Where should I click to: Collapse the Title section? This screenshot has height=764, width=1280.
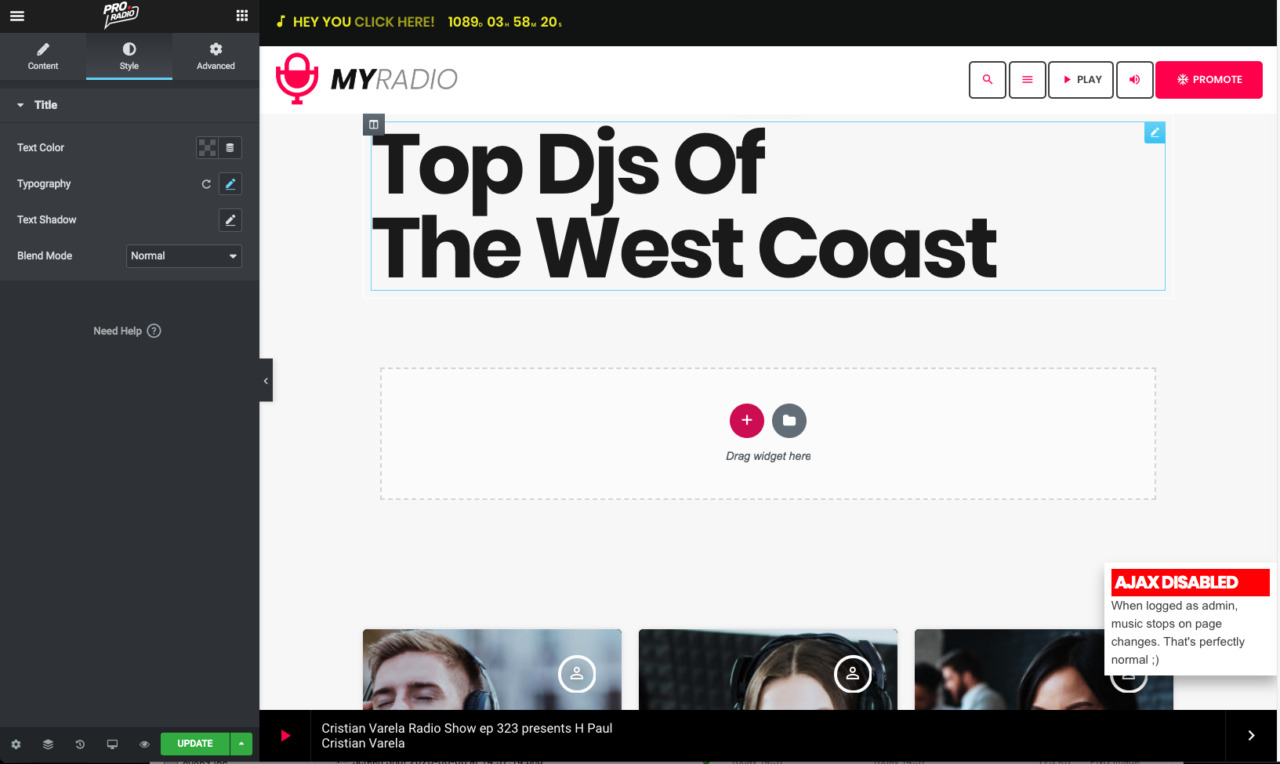pos(130,105)
